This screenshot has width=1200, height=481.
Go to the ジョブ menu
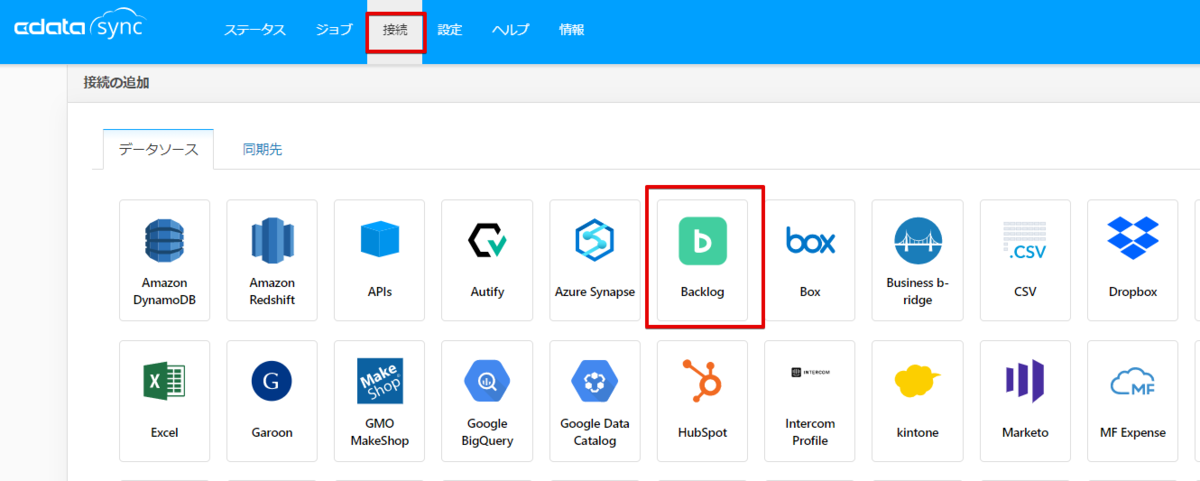(x=334, y=30)
